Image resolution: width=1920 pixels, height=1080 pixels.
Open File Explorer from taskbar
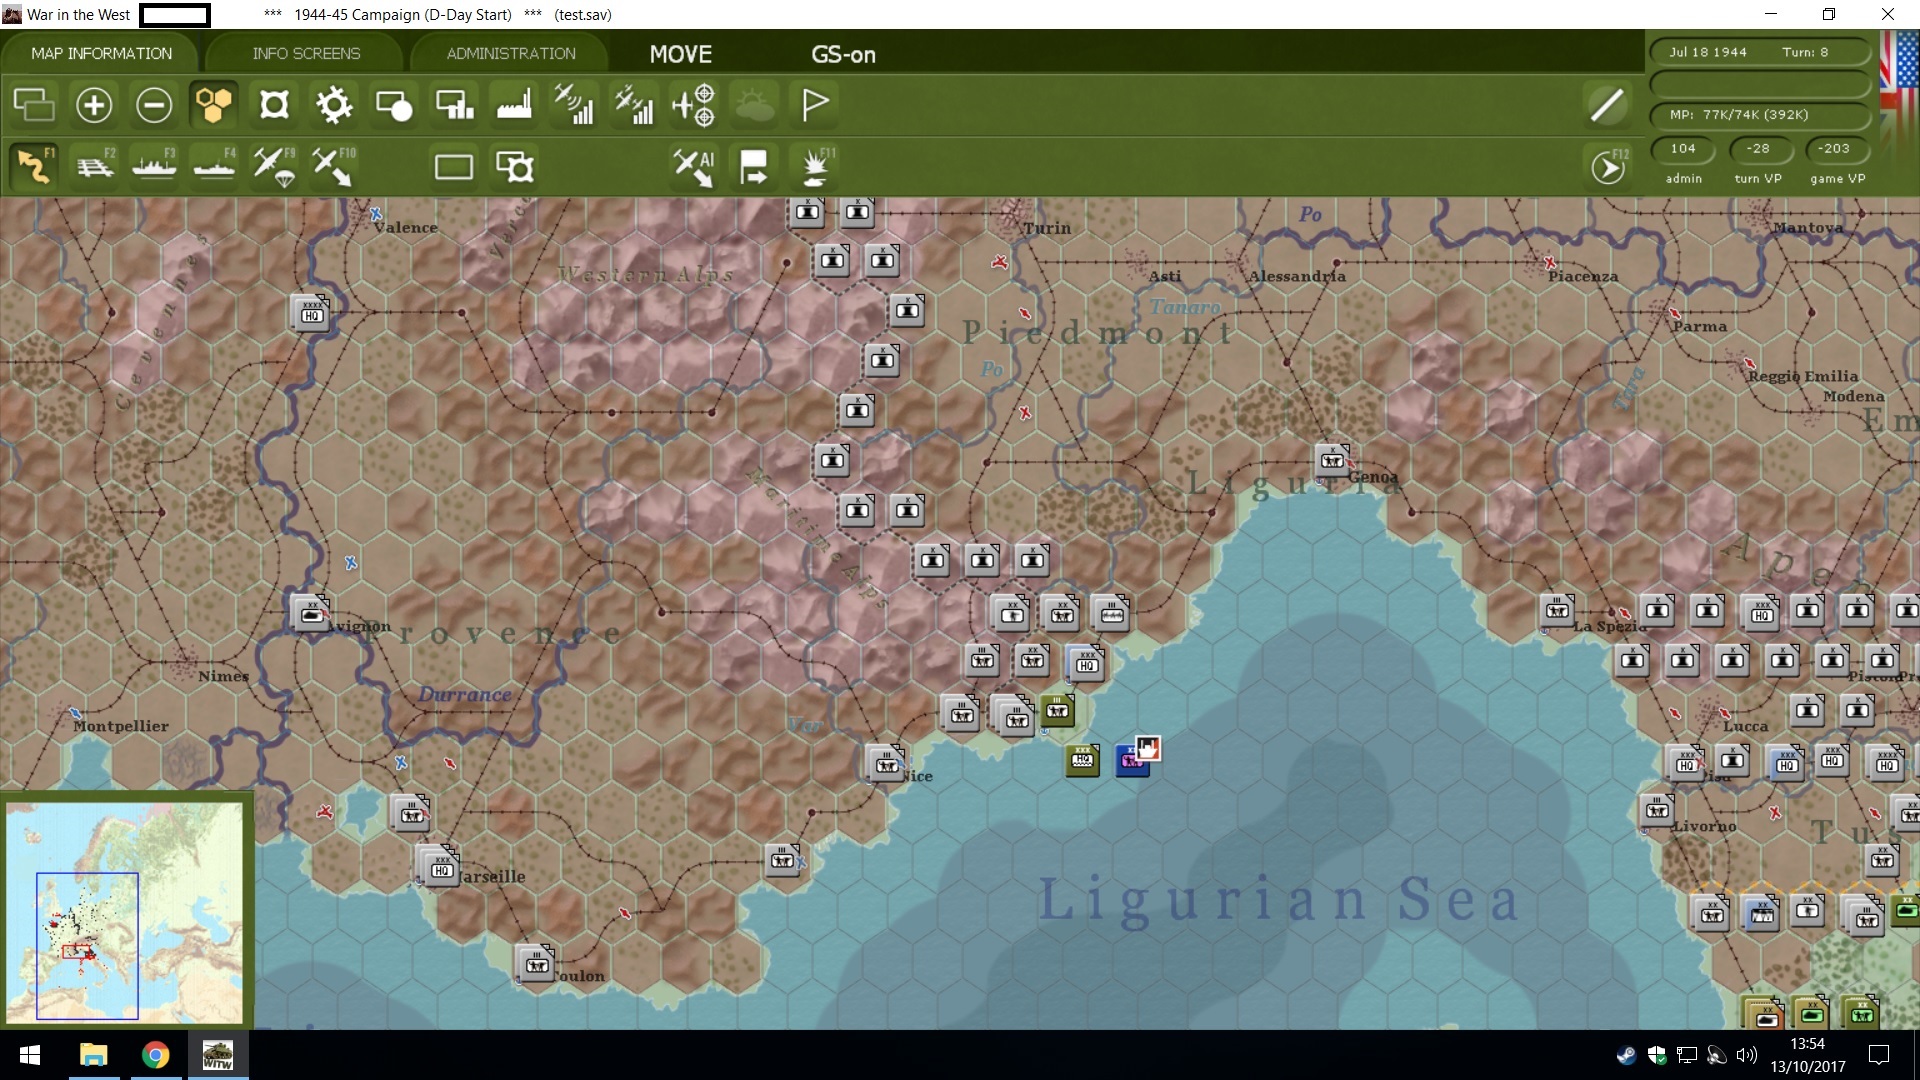93,1055
